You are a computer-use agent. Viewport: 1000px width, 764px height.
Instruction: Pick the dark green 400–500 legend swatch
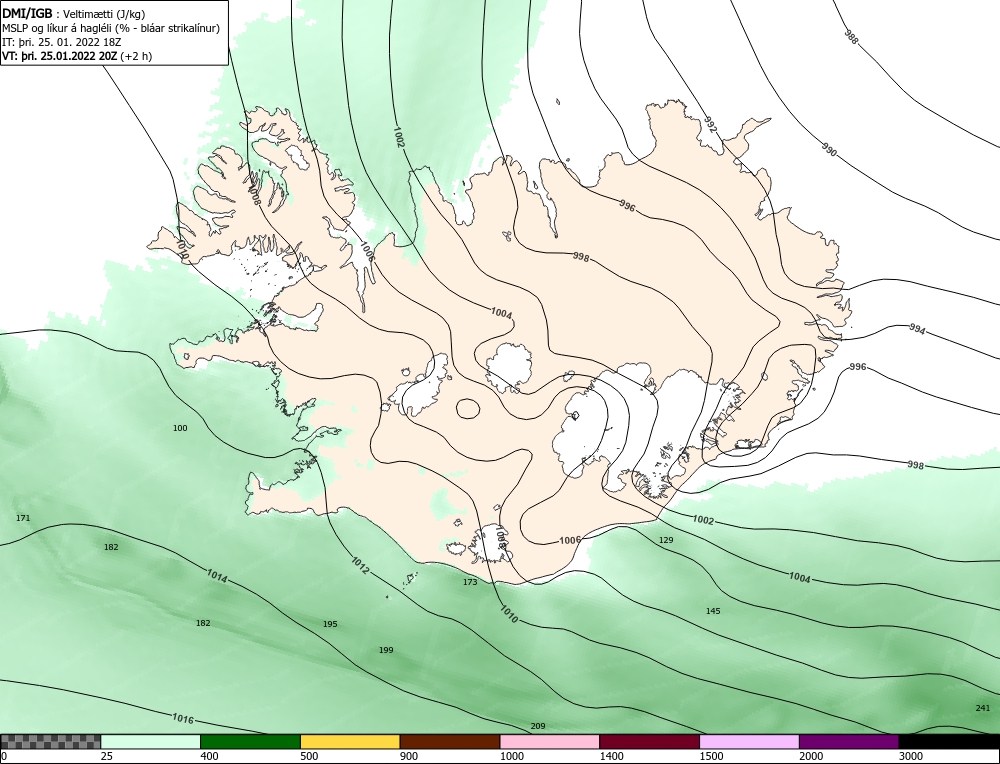click(x=250, y=742)
